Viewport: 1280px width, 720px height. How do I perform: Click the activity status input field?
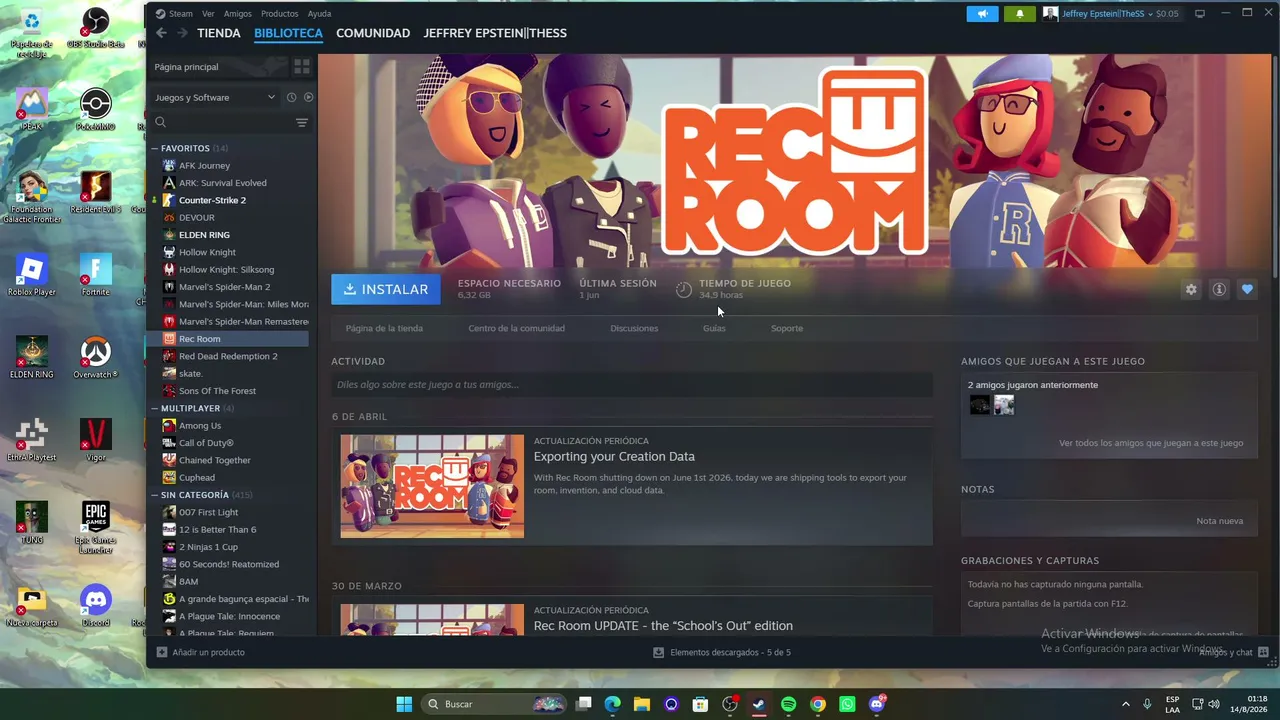[x=632, y=385]
